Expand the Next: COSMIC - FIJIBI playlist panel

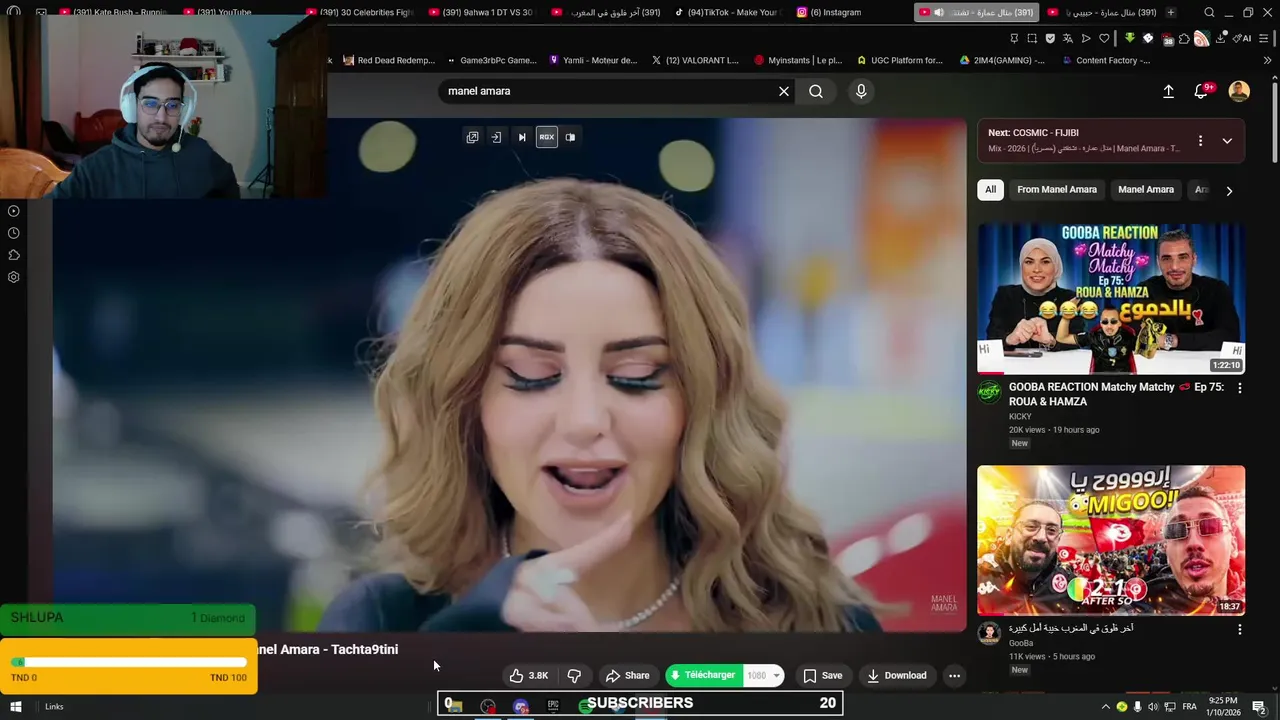point(1227,141)
